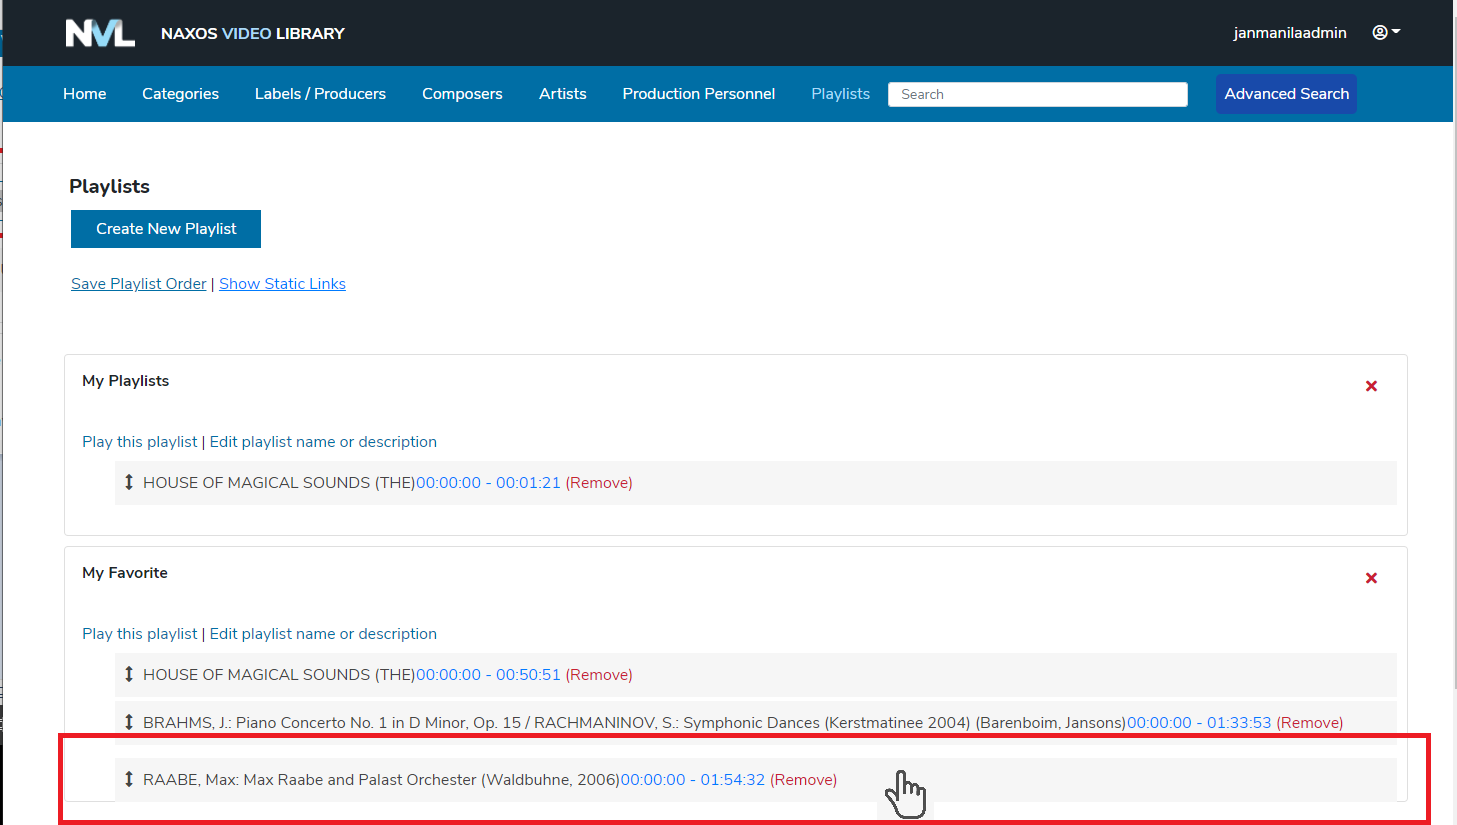The image size is (1457, 825).
Task: Open the Categories menu item
Action: 180,94
